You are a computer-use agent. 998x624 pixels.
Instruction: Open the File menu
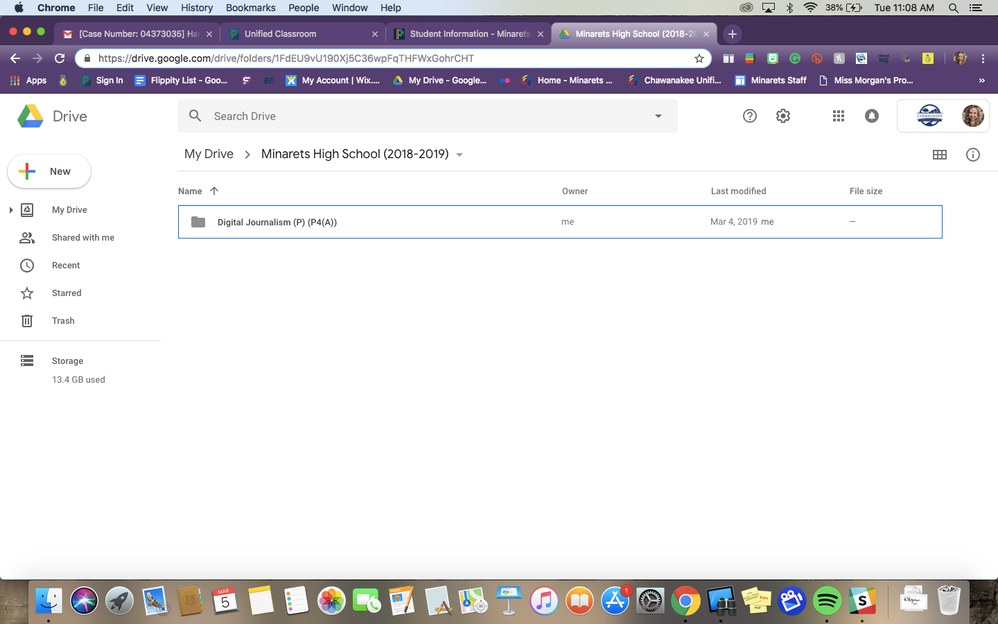click(95, 8)
